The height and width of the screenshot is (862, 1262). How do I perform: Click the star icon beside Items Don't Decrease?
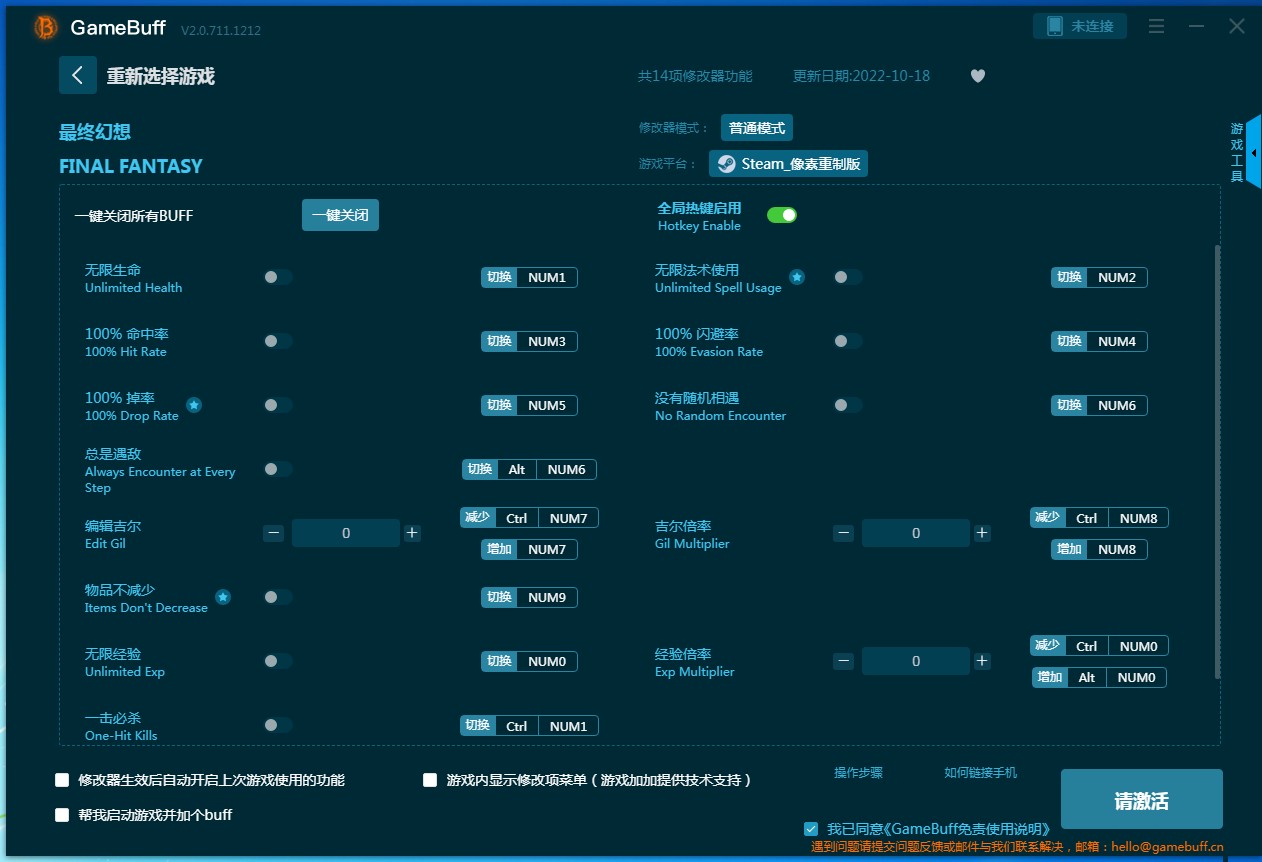tap(223, 597)
